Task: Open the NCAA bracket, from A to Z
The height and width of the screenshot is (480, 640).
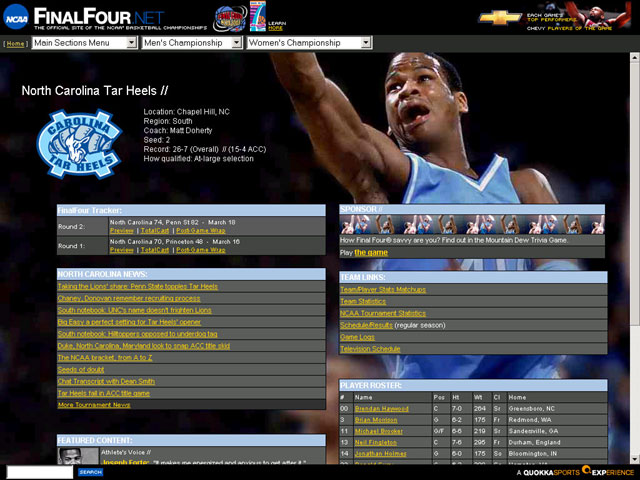Action: coord(105,357)
